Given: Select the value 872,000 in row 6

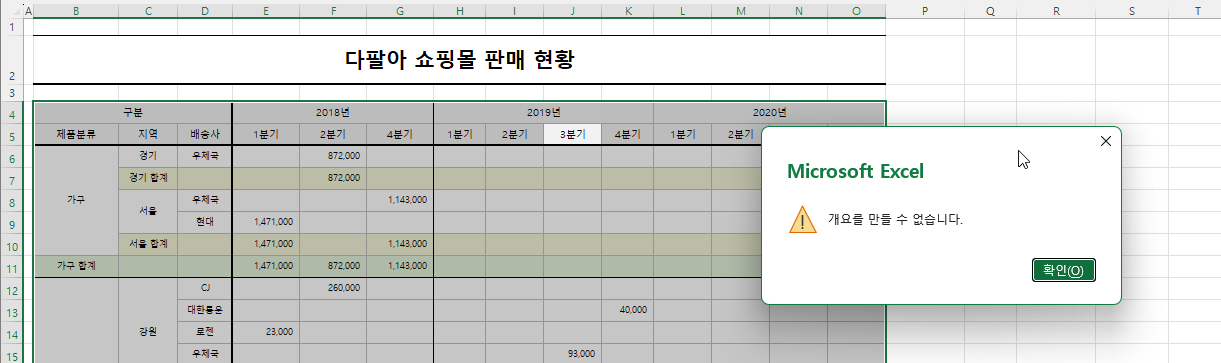Looking at the screenshot, I should 333,156.
